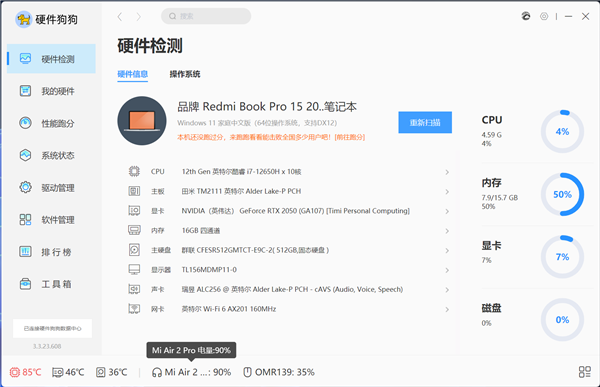Open the settings gear icon in title bar
600x387 pixels.
point(544,16)
